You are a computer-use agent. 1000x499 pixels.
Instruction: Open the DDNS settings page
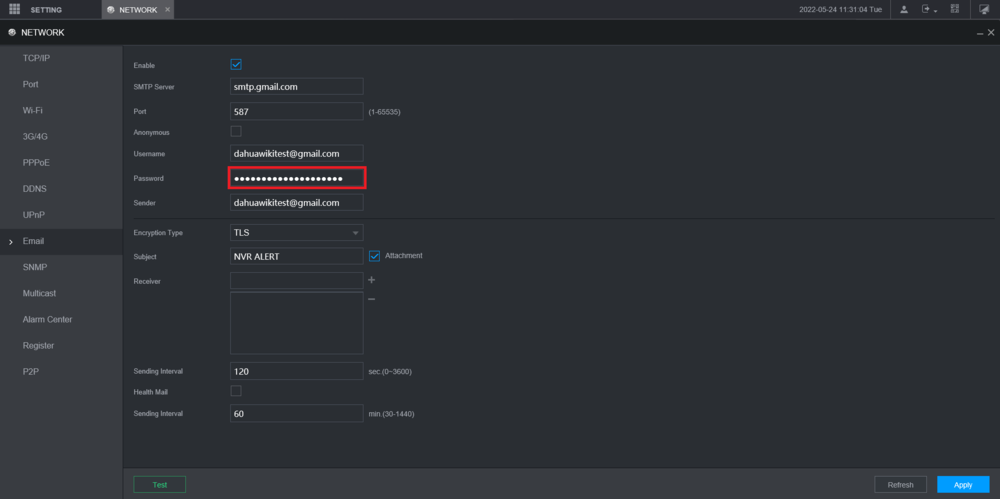point(34,189)
